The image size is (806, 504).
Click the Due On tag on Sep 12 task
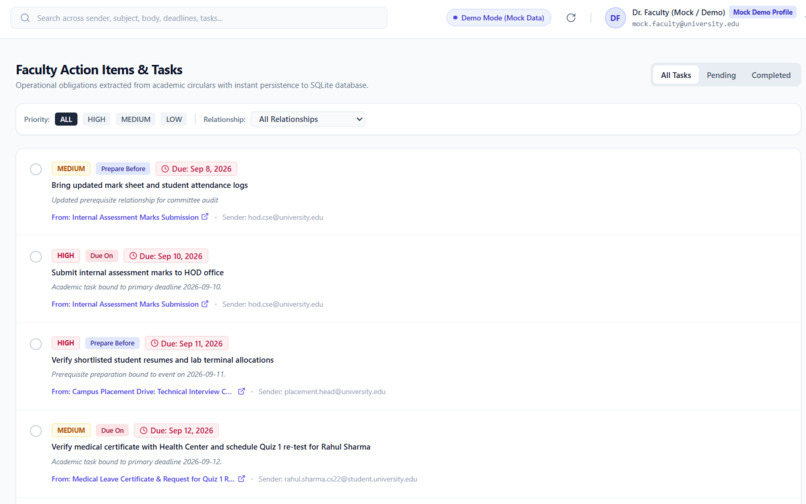point(112,430)
